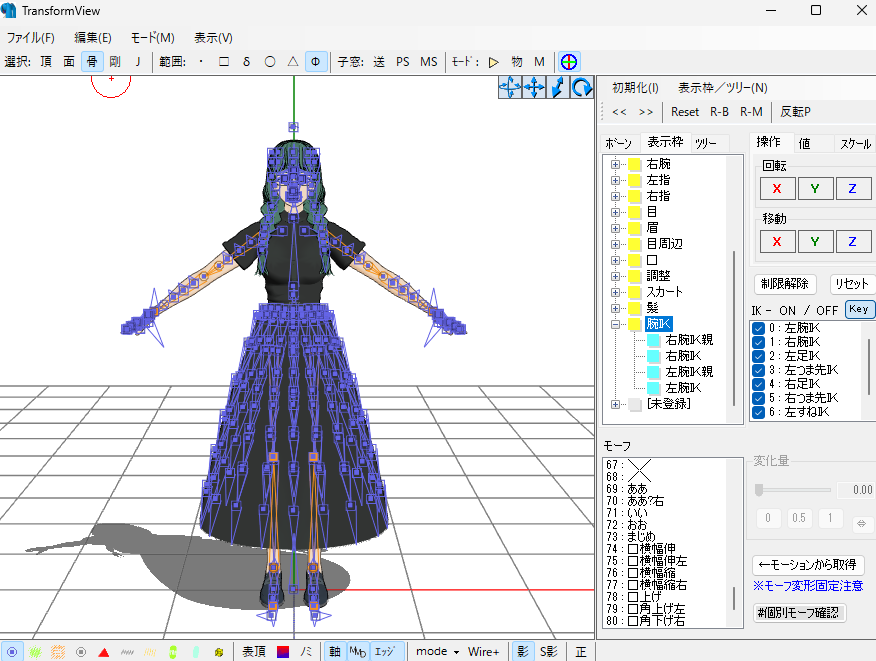Toggle the green hatched display icon
Viewport: 876px width, 661px height.
click(35, 652)
